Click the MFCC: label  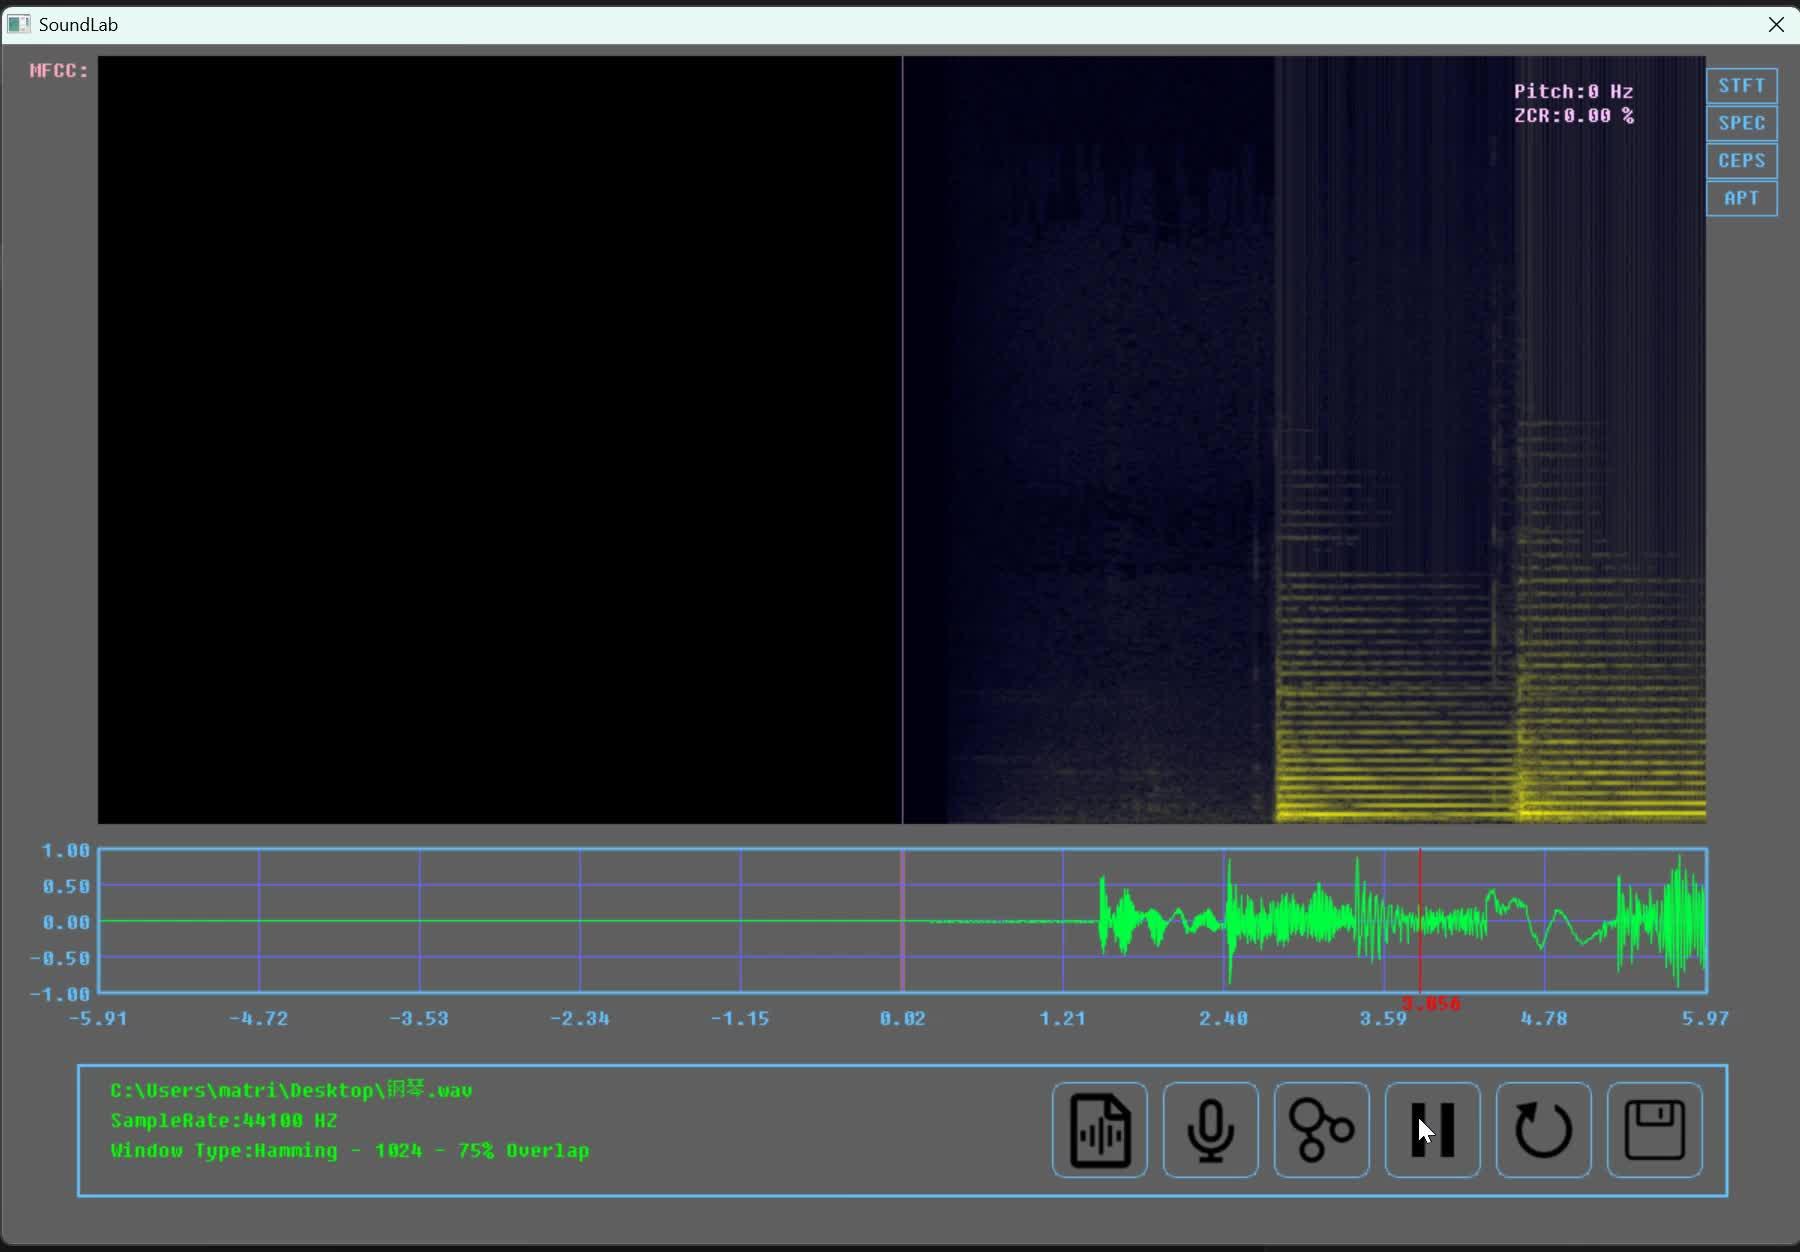[59, 70]
